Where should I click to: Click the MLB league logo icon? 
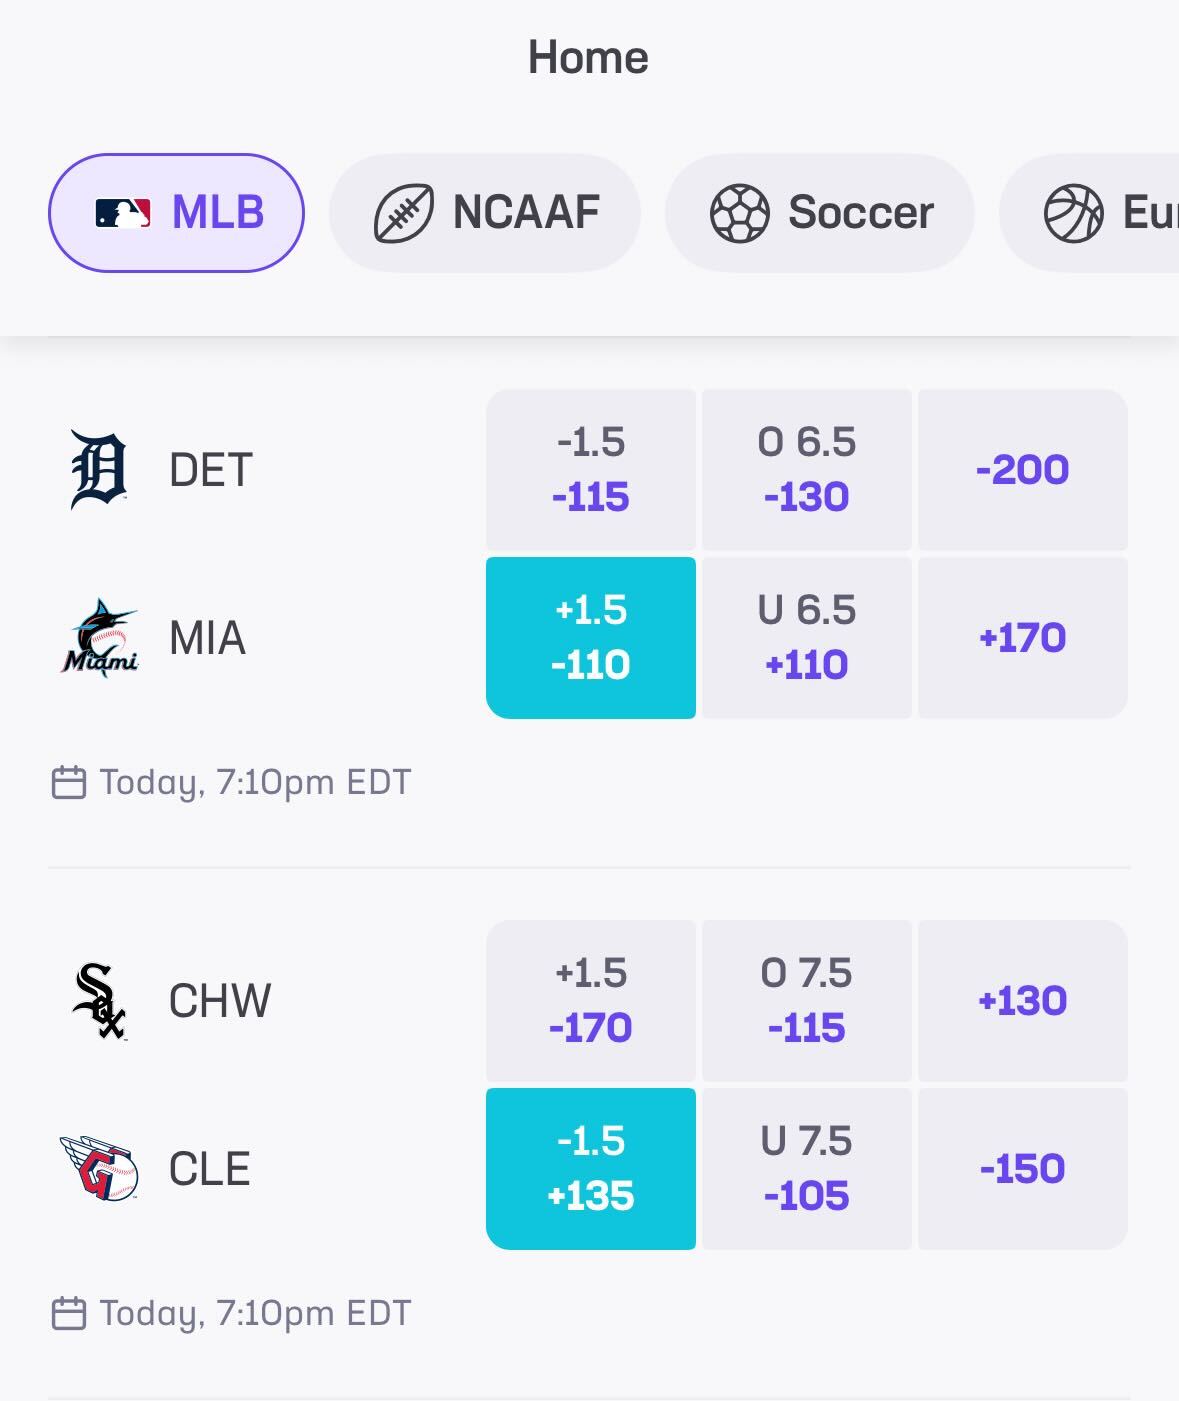[124, 213]
